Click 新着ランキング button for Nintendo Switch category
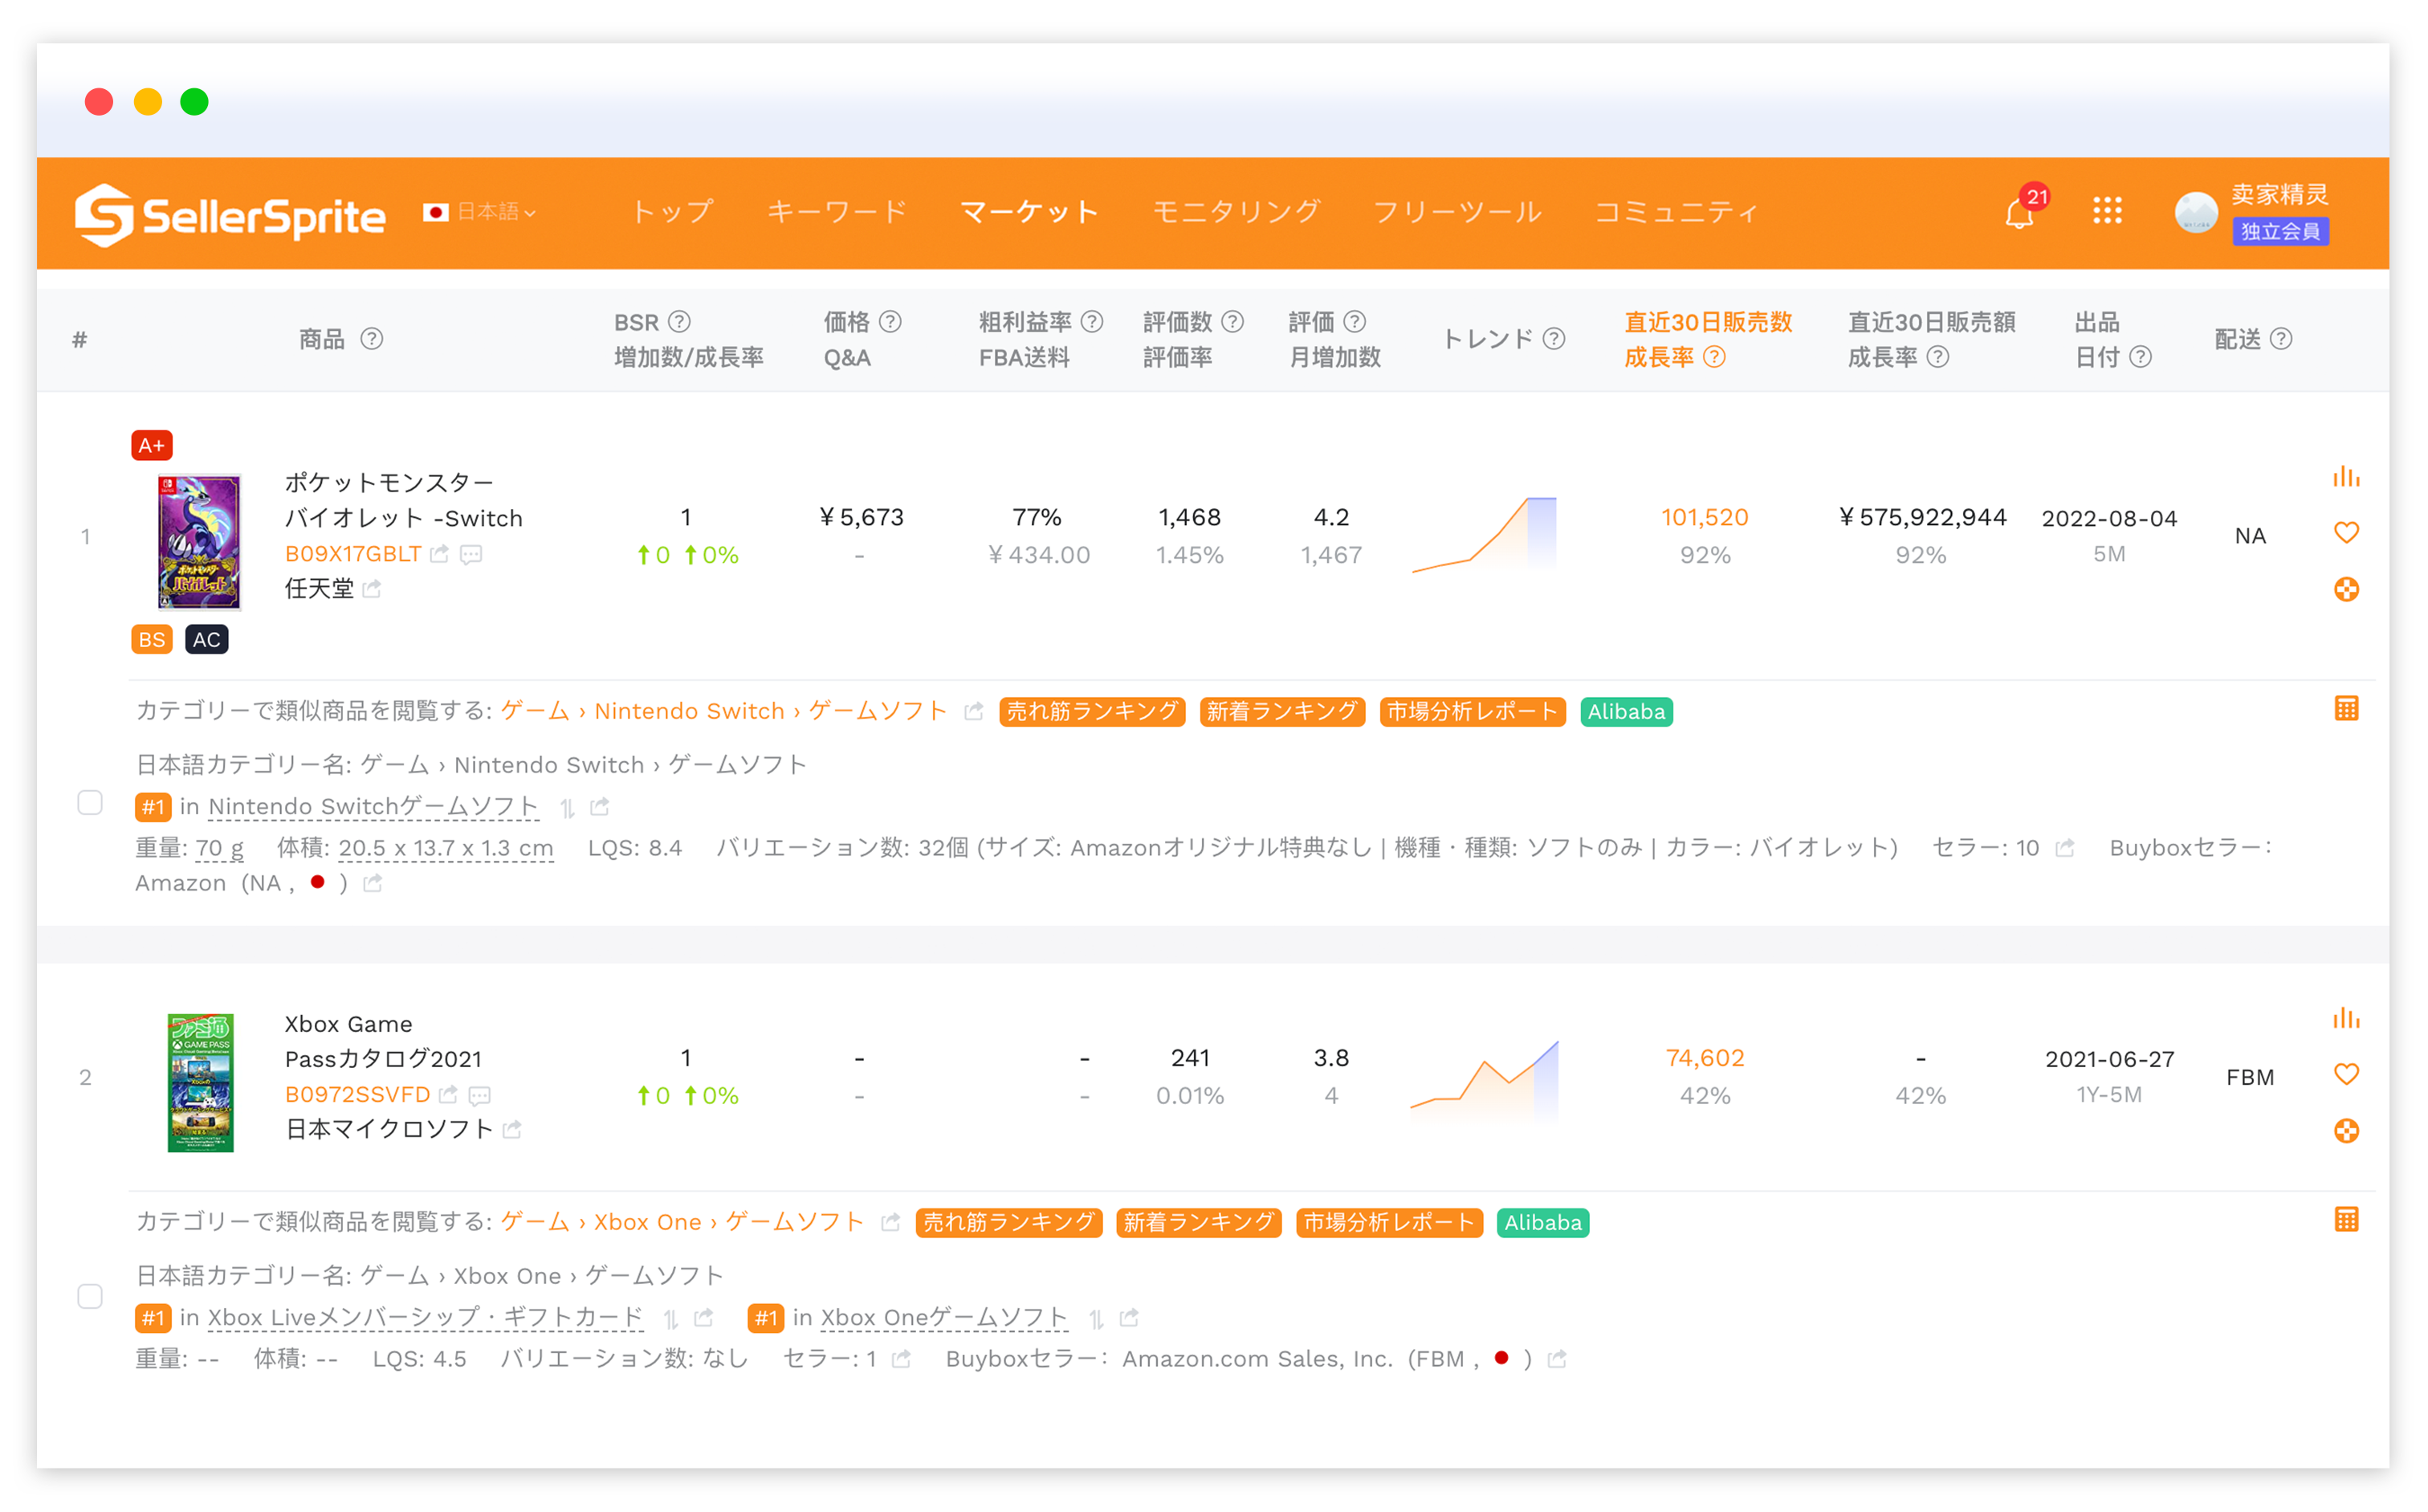 pyautogui.click(x=1282, y=712)
